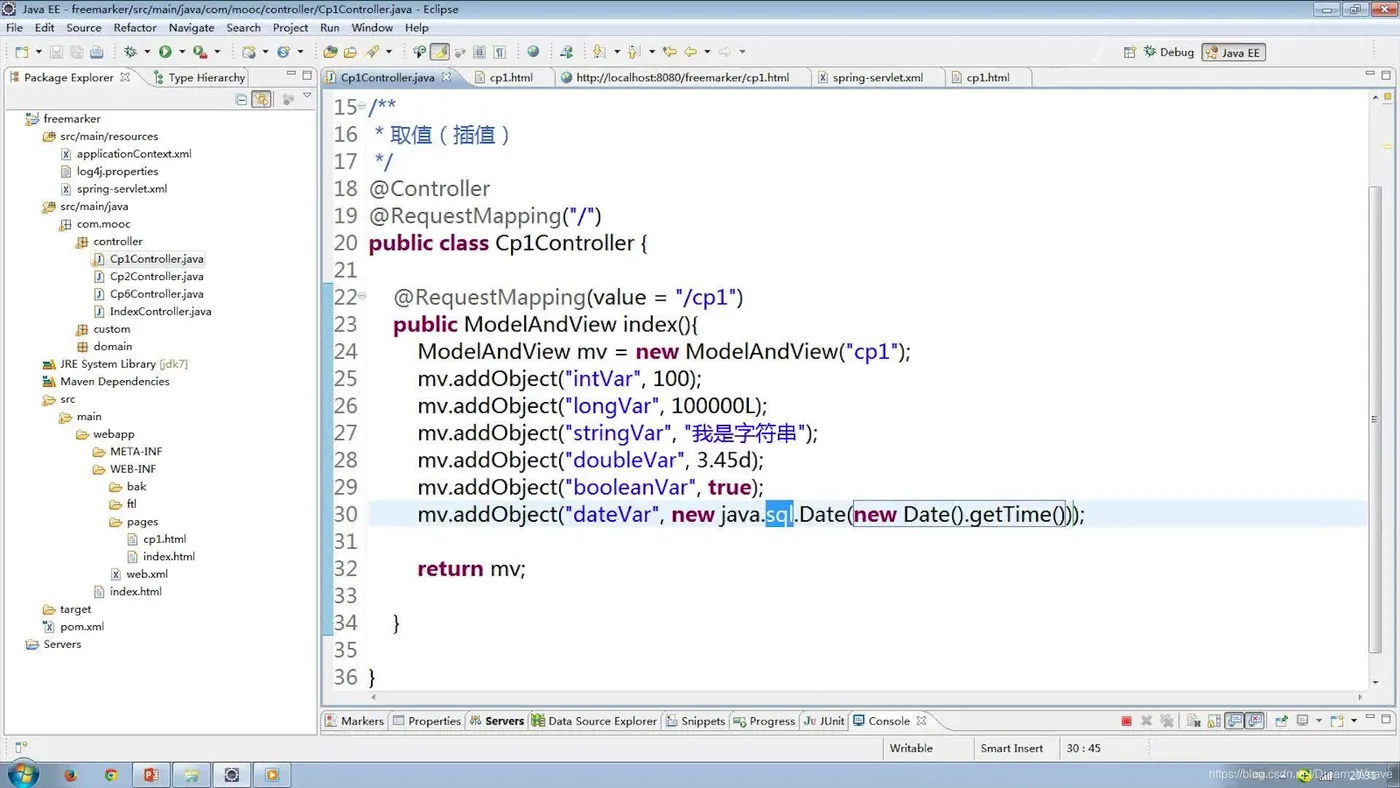Open the External Tools dropdown arrow
The image size is (1400, 788).
coord(217,52)
